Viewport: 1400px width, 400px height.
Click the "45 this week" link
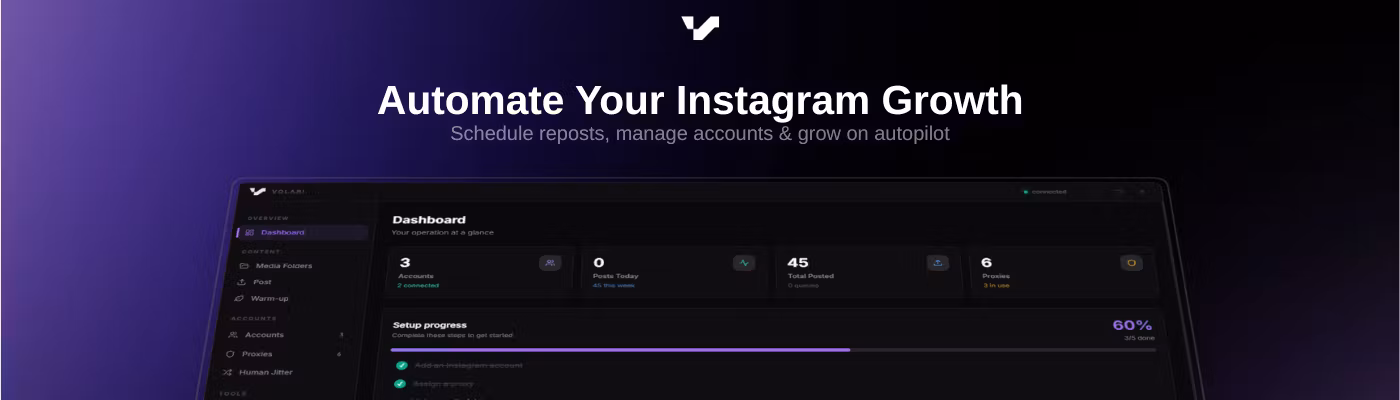(x=612, y=286)
